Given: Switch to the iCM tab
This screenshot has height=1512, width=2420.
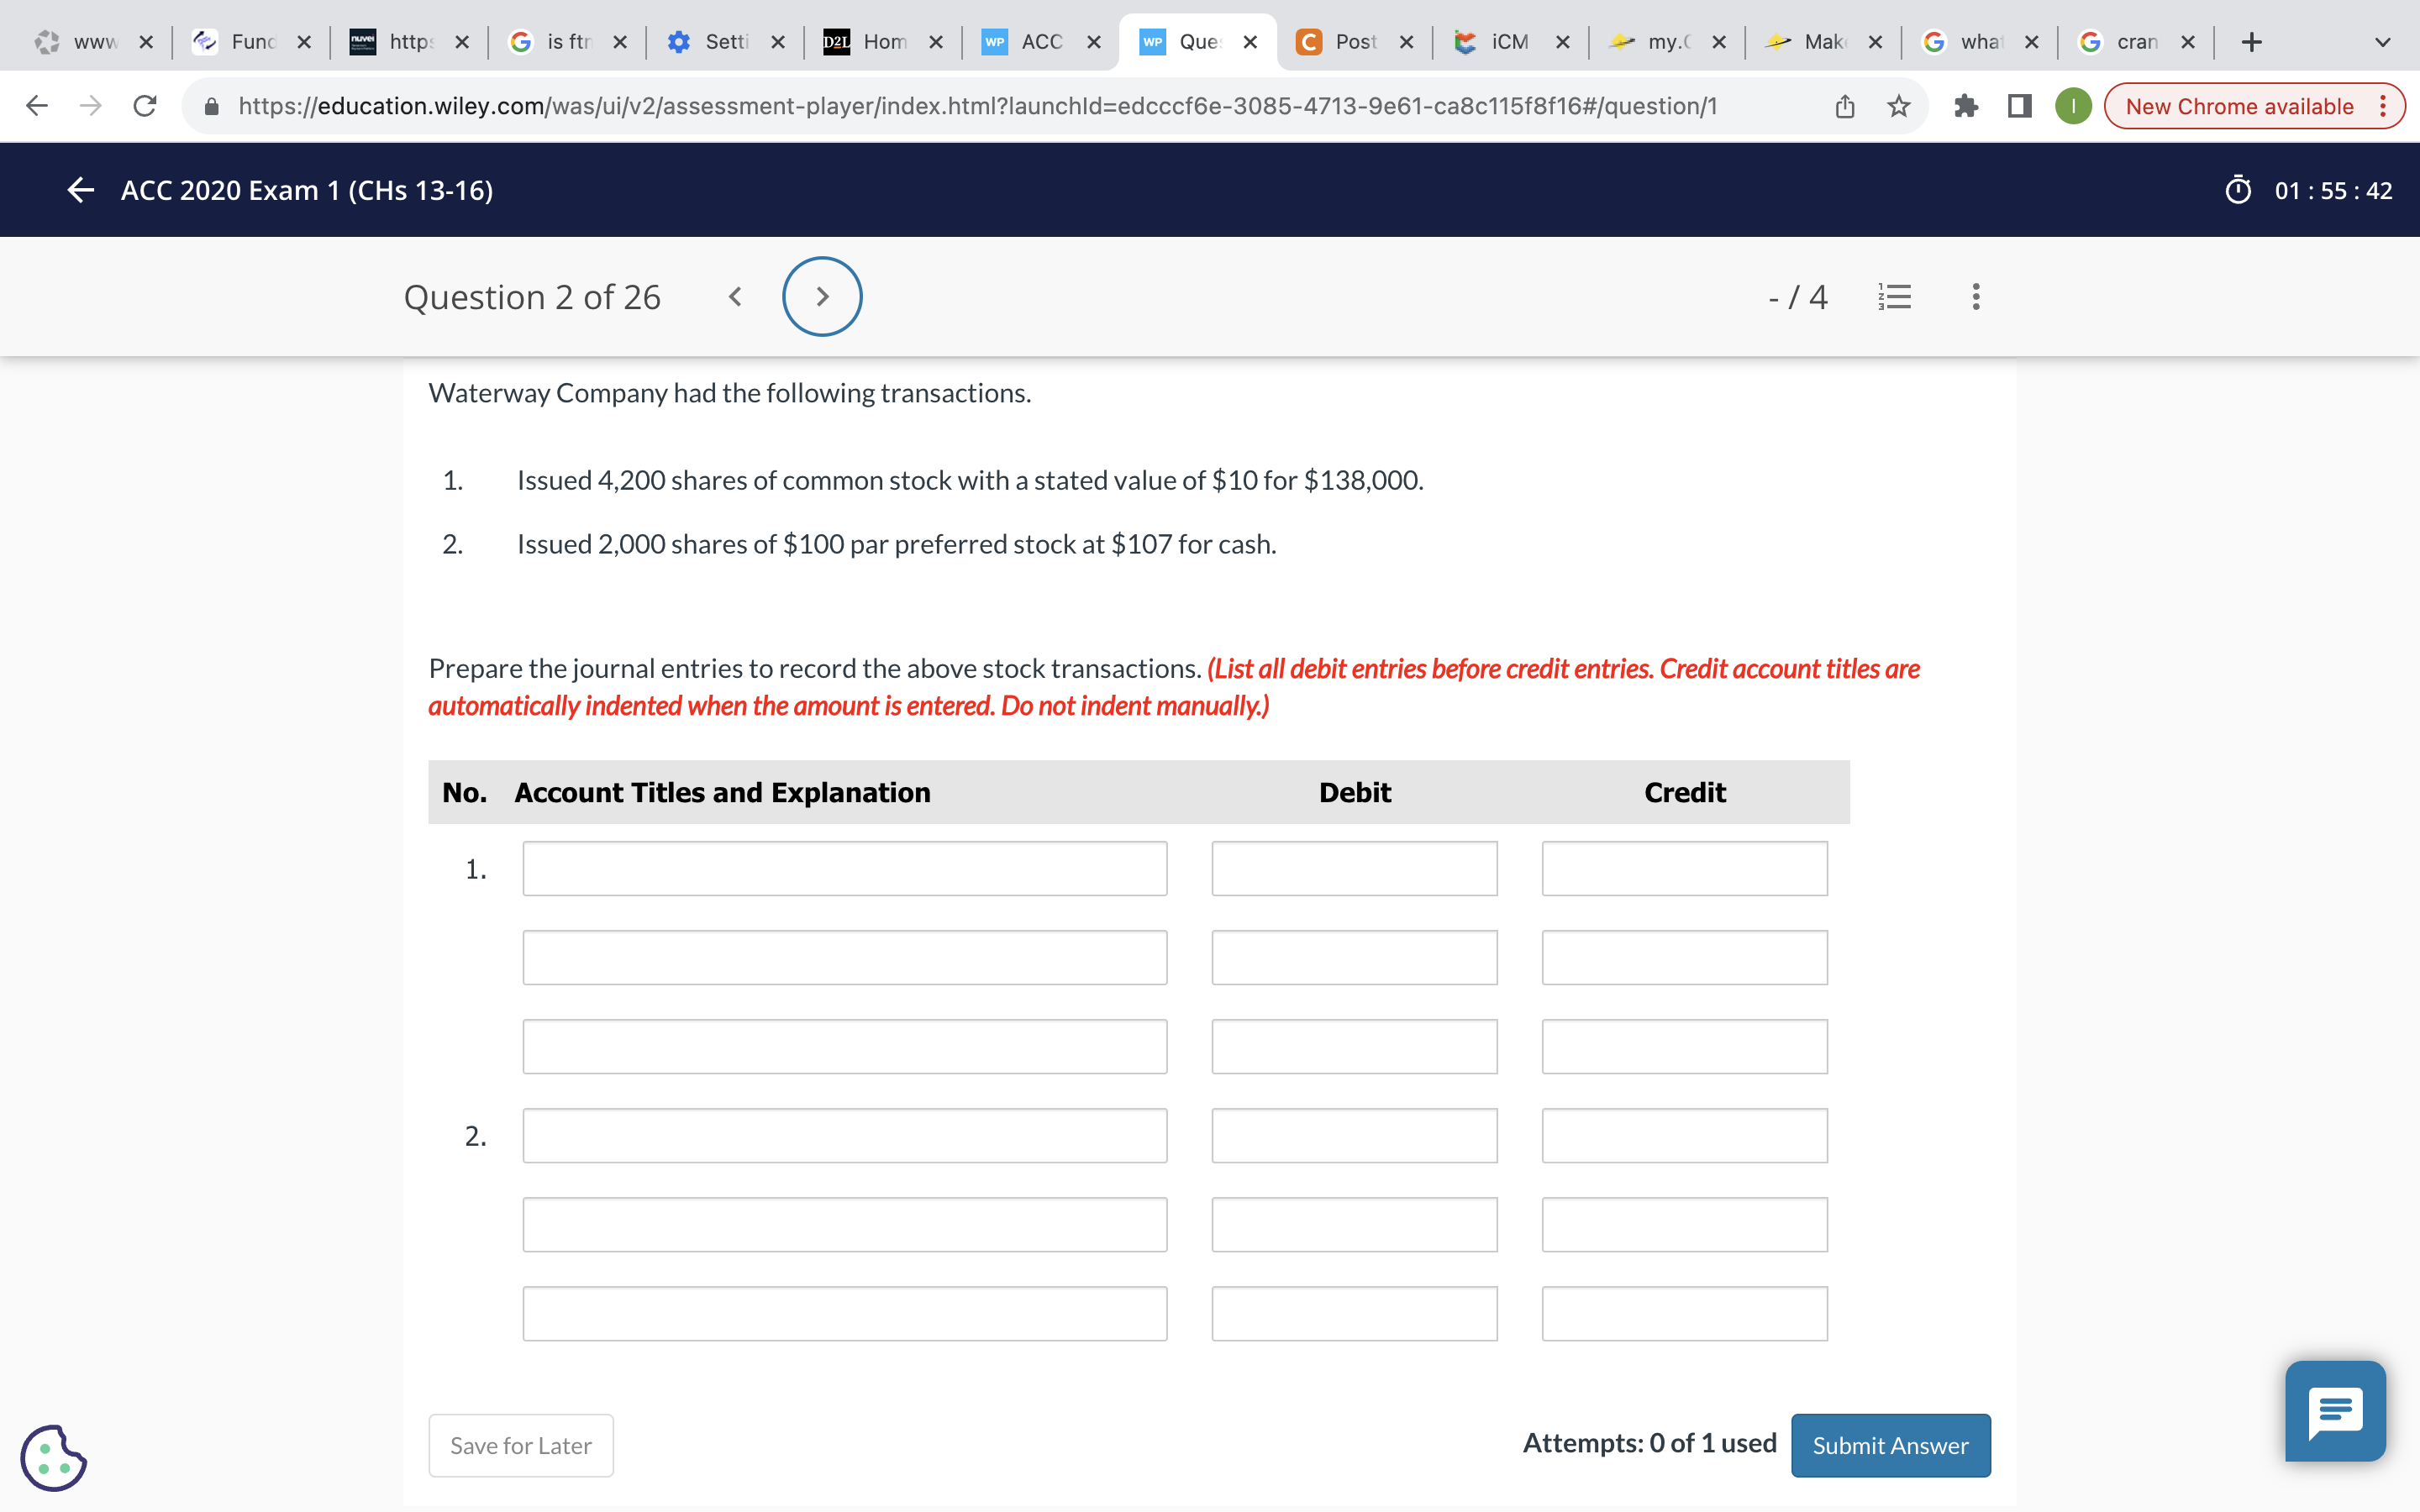Looking at the screenshot, I should [x=1508, y=42].
